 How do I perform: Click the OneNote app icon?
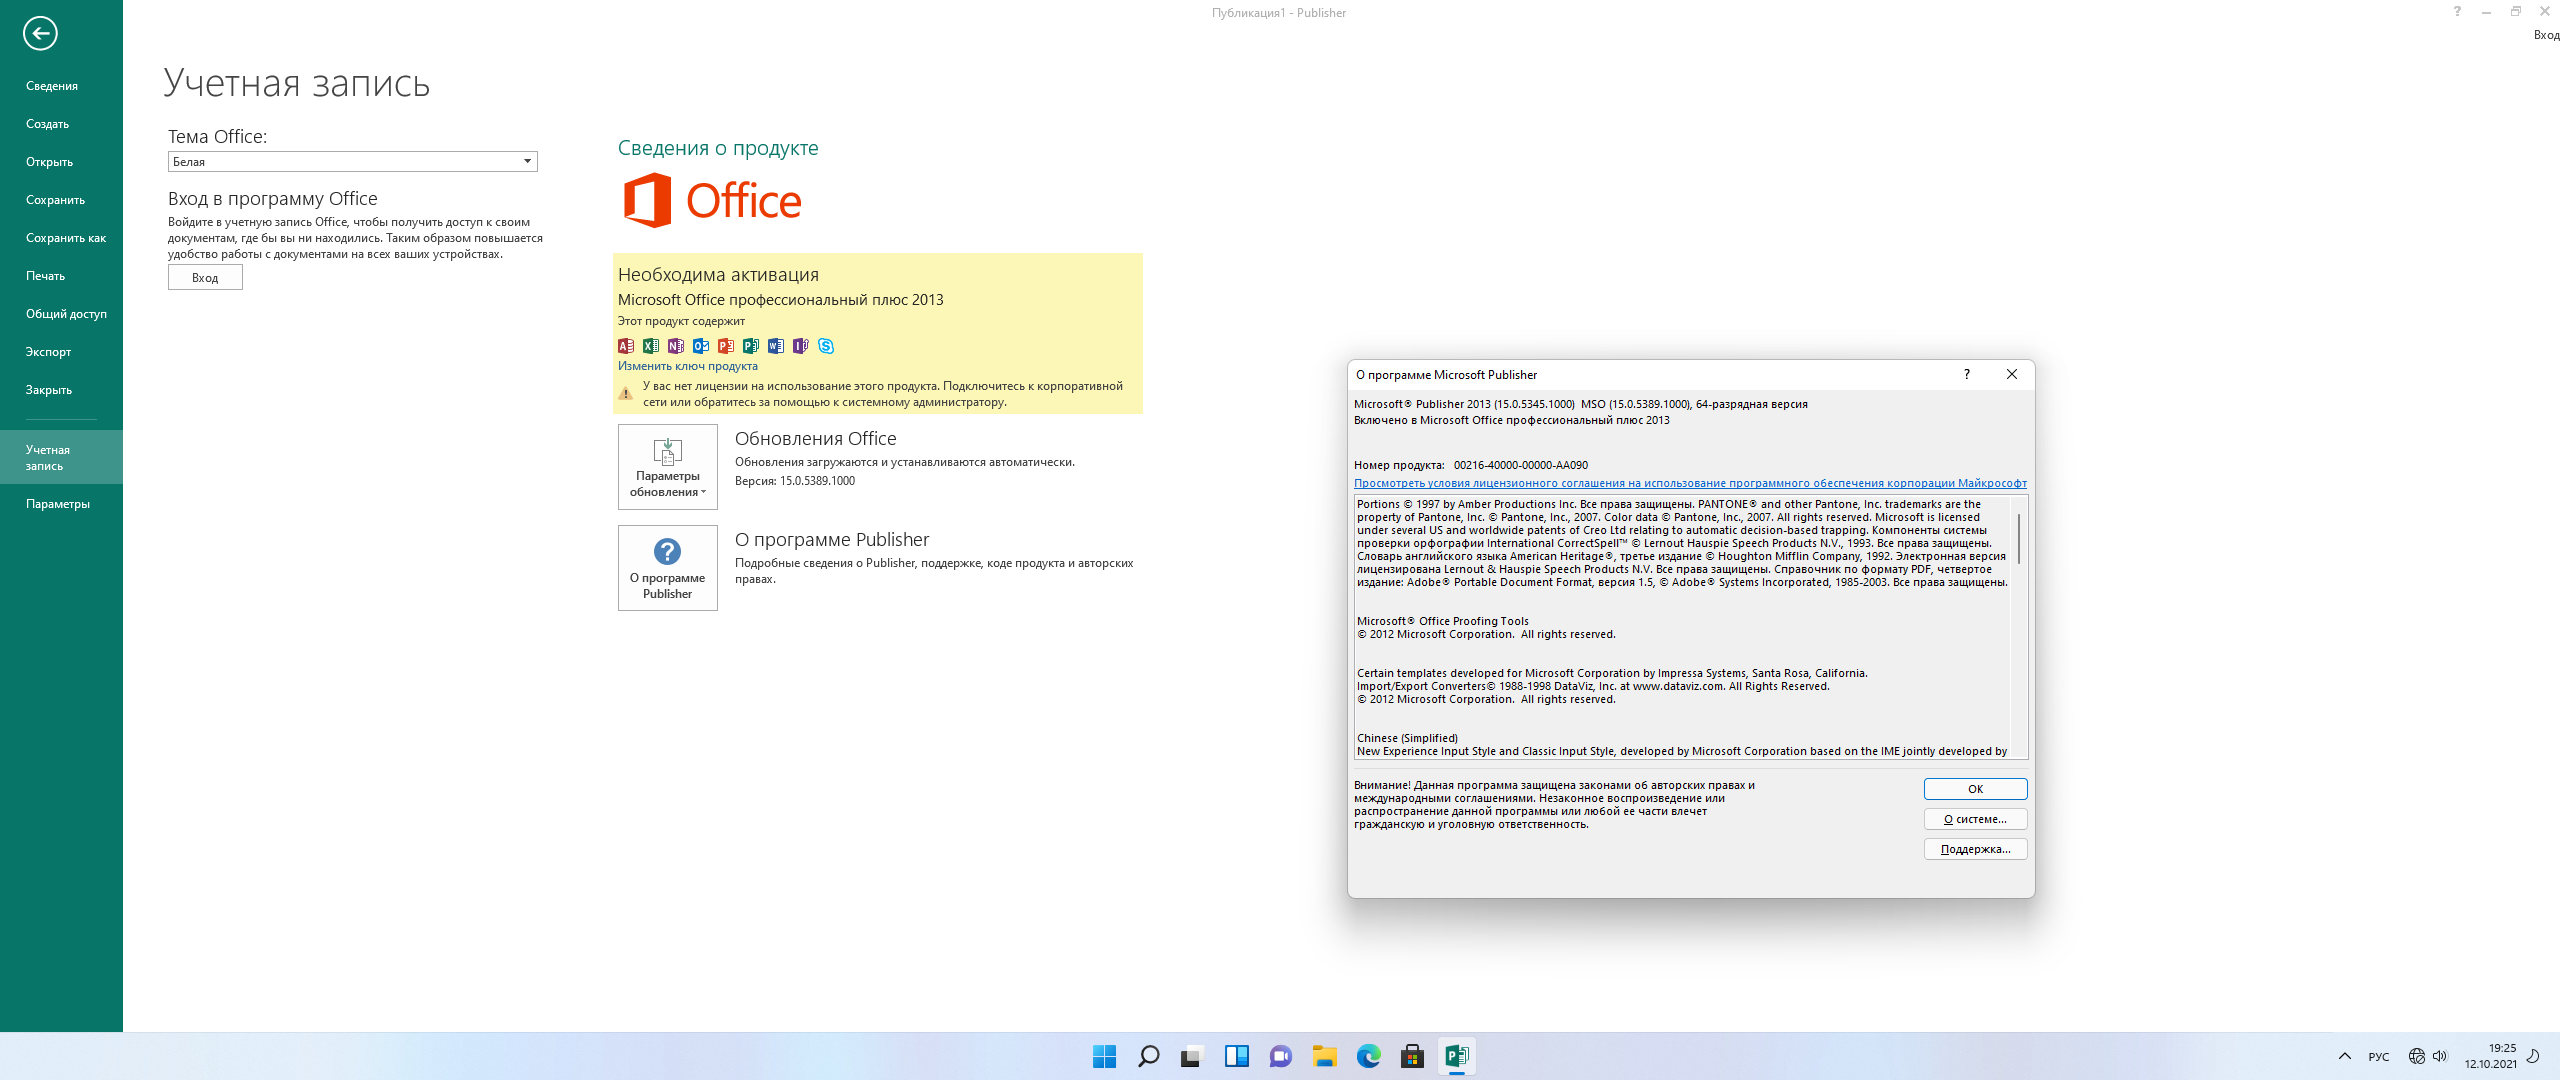[676, 346]
